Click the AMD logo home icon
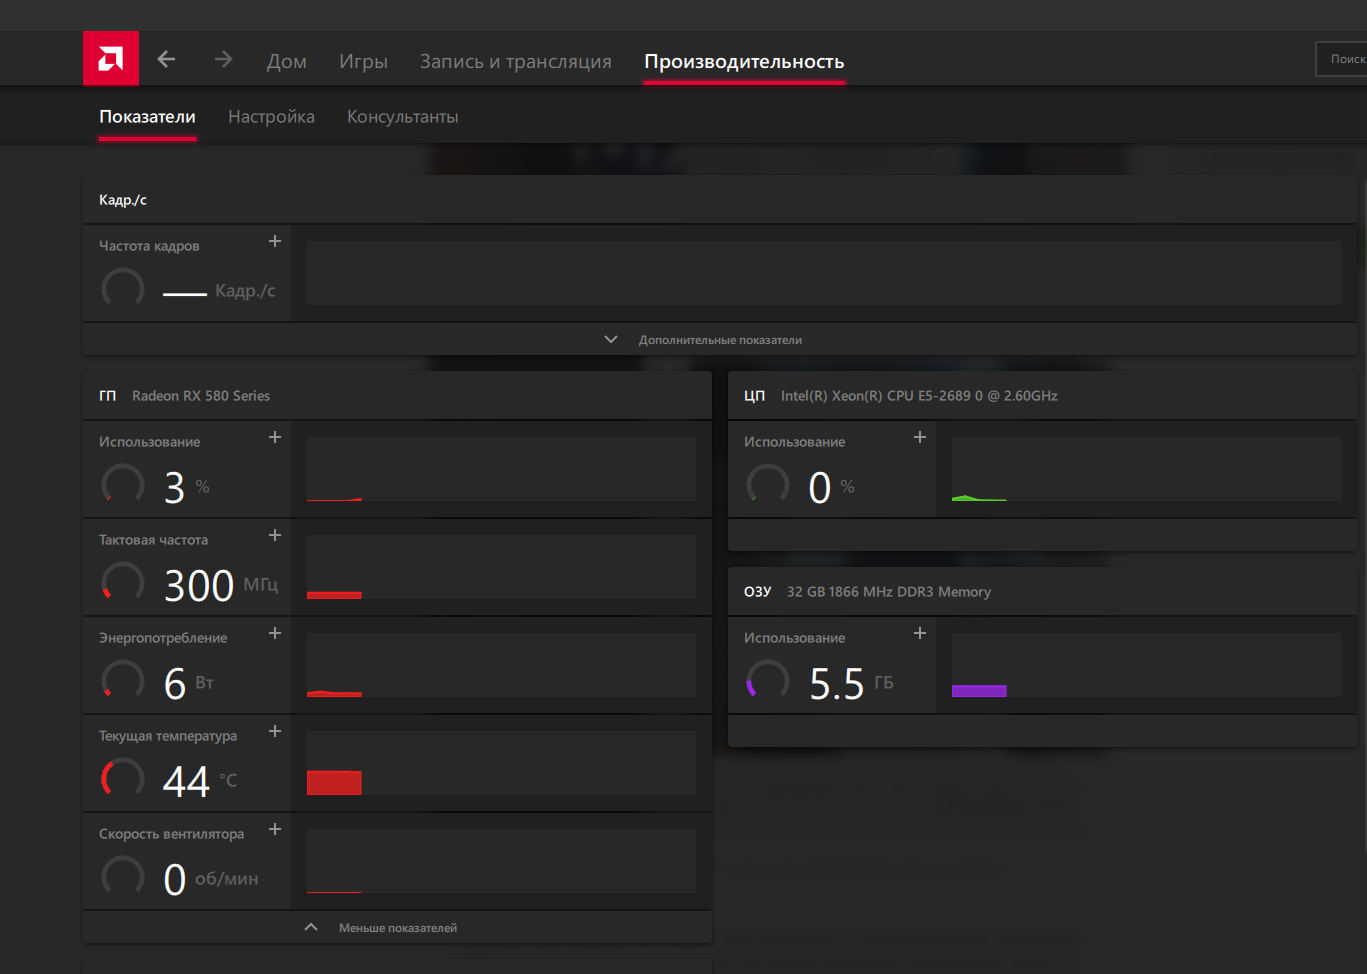 tap(111, 59)
